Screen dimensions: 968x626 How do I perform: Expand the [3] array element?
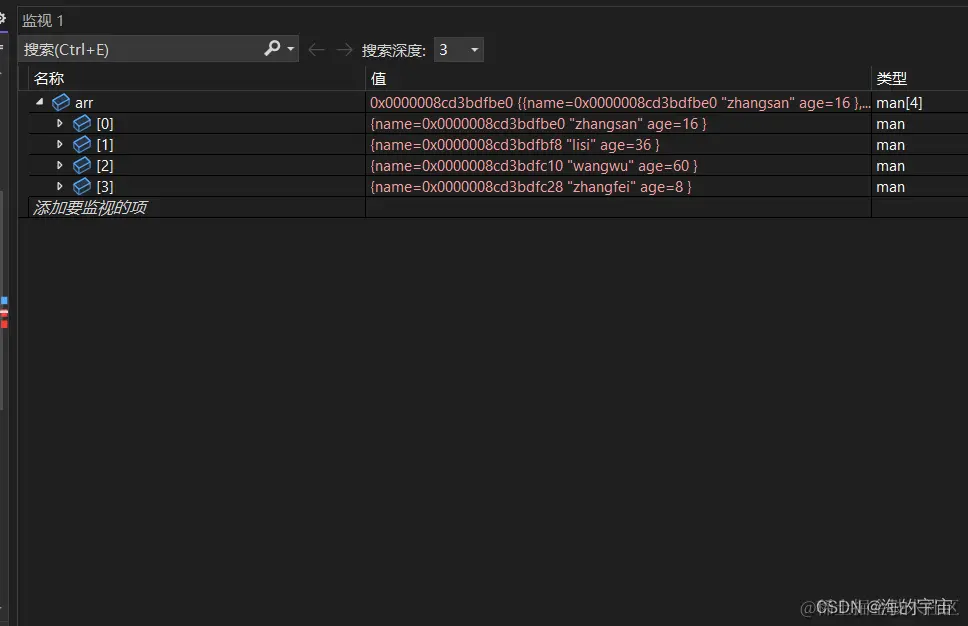60,186
